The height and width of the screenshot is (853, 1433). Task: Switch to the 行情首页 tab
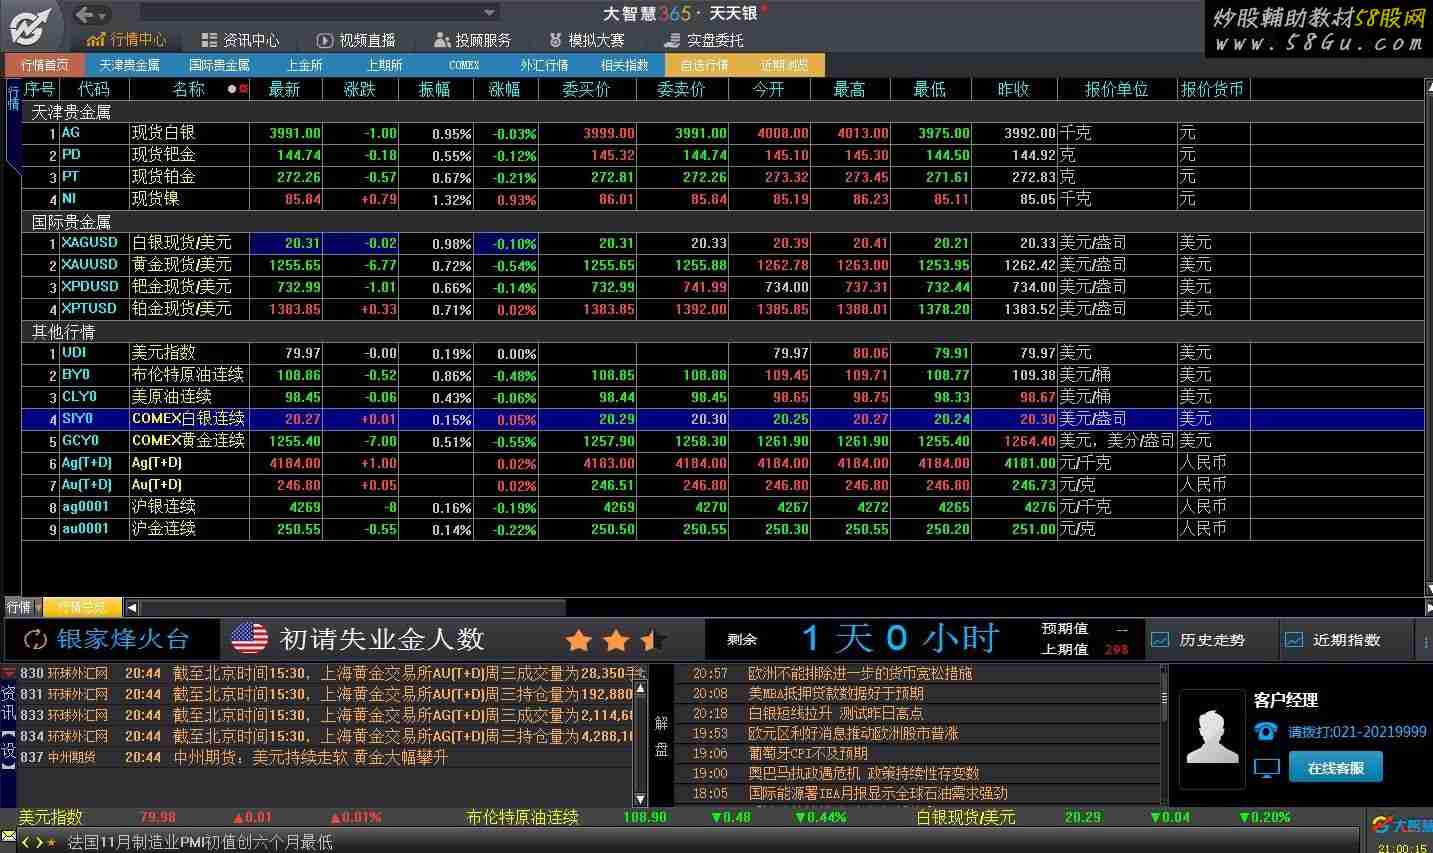click(x=45, y=65)
